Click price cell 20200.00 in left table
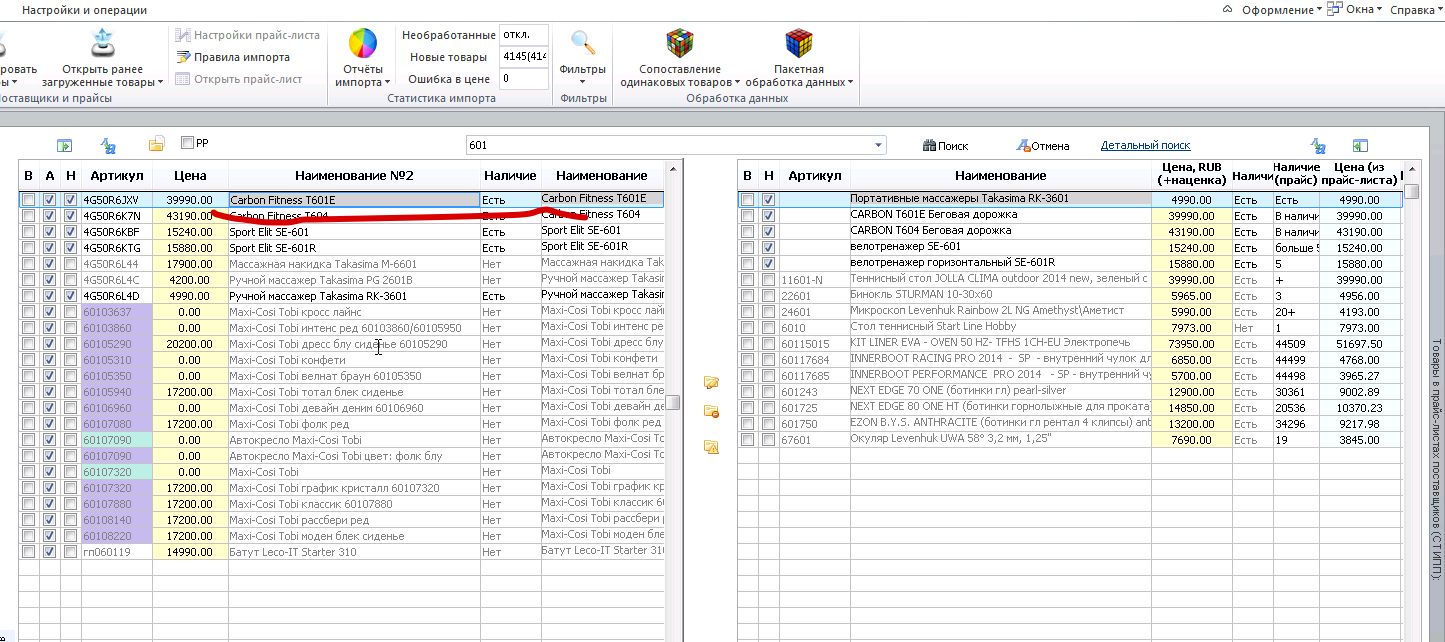Screen dimensions: 1445x642 tap(190, 344)
